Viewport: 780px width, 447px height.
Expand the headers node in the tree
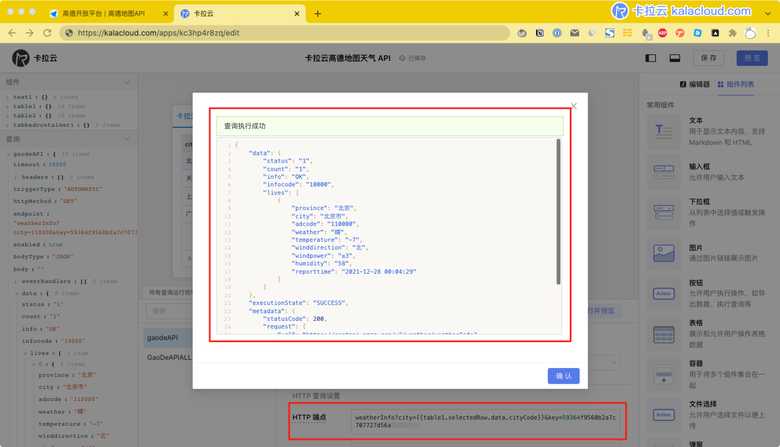[16, 177]
